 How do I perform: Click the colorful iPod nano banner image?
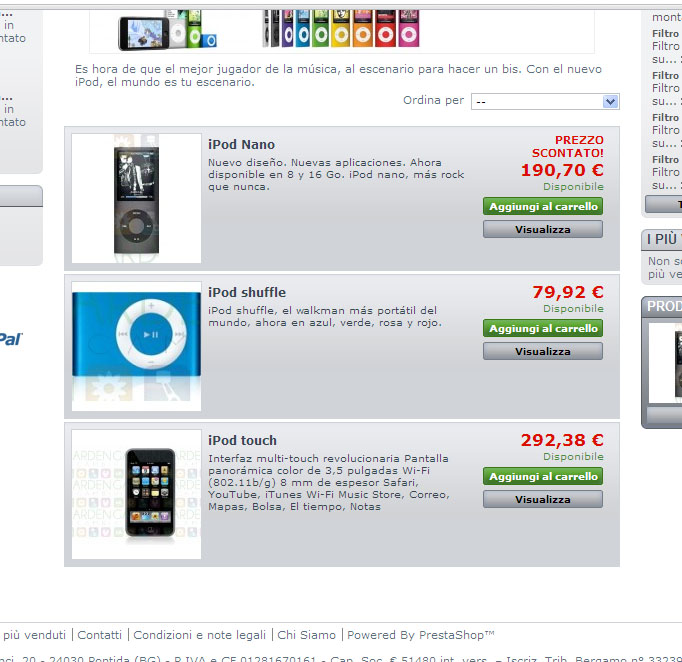341,28
